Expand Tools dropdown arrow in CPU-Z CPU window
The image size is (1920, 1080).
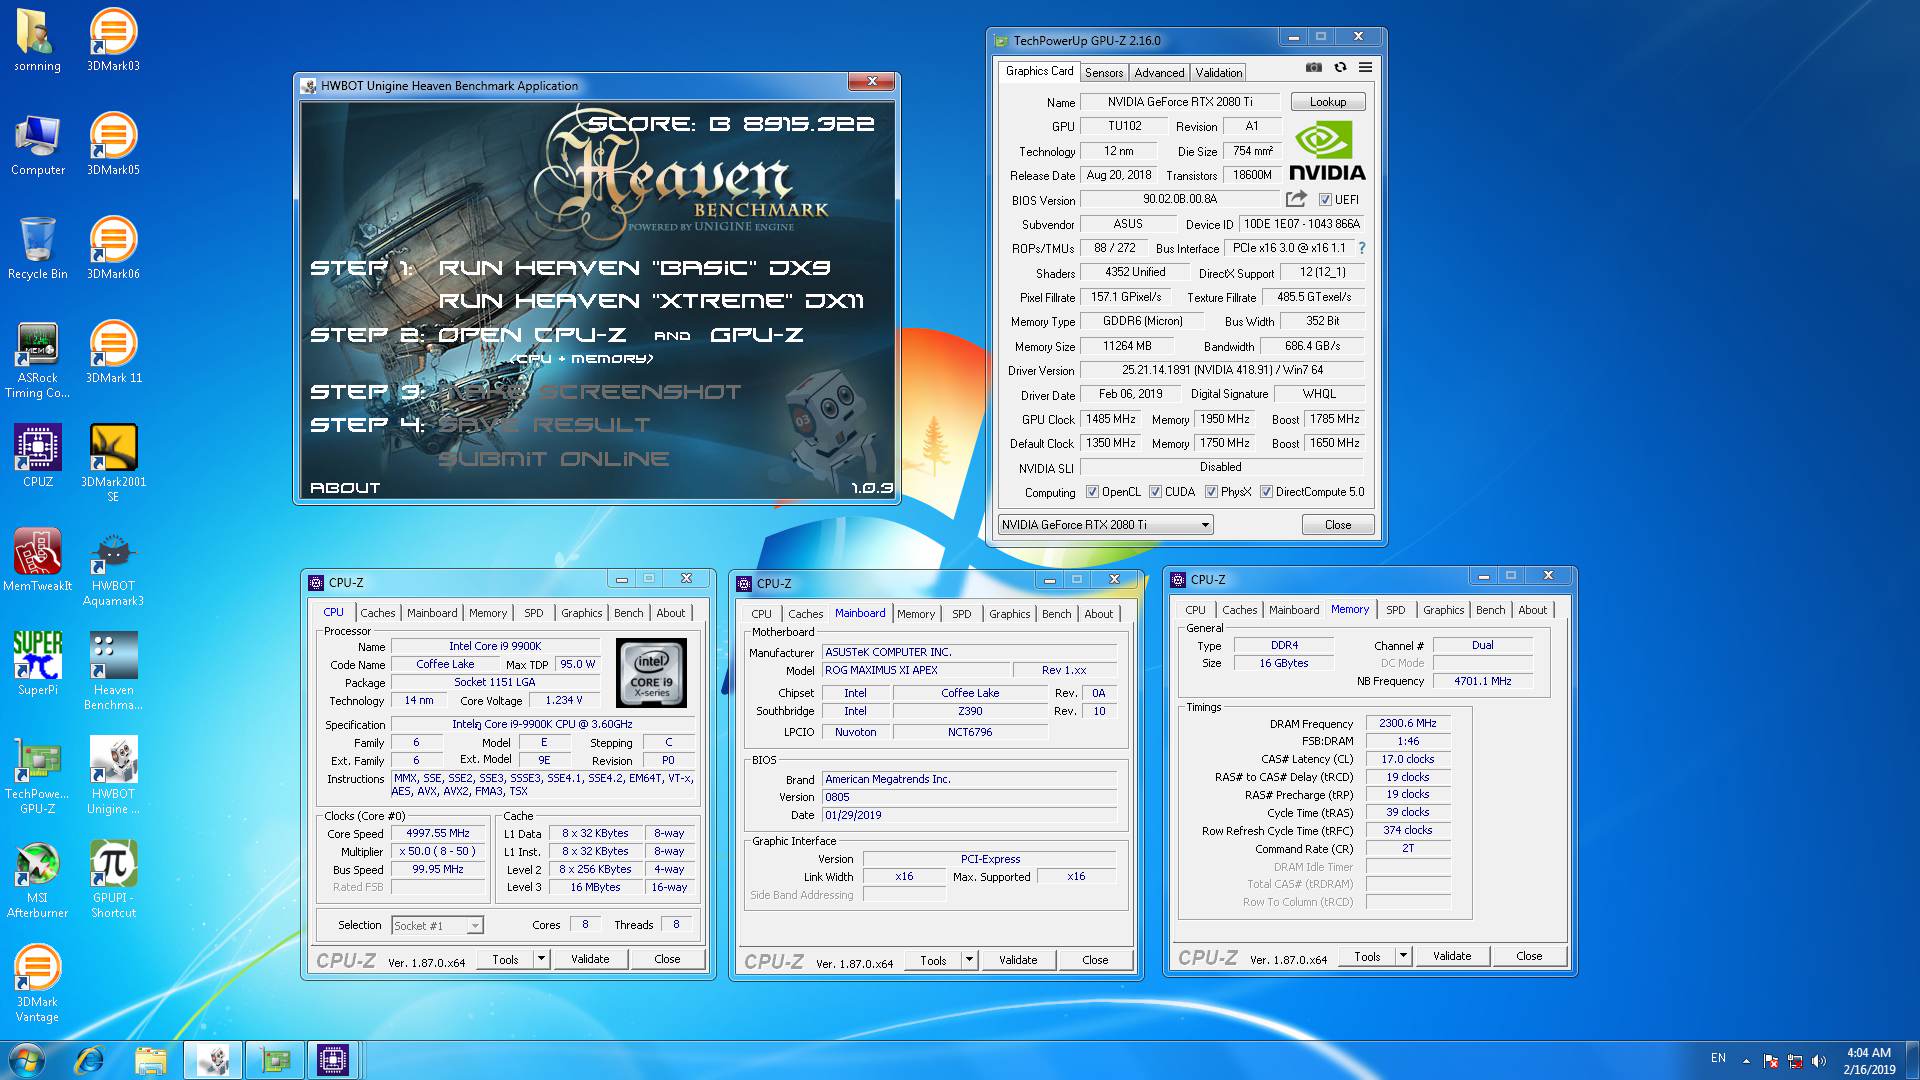pyautogui.click(x=541, y=959)
